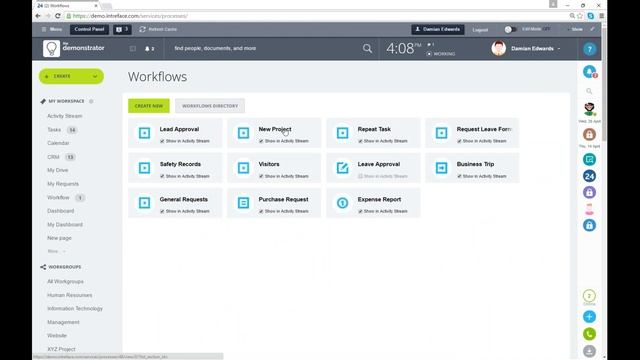
Task: Open the Business Trip workflow icon
Action: click(x=441, y=168)
